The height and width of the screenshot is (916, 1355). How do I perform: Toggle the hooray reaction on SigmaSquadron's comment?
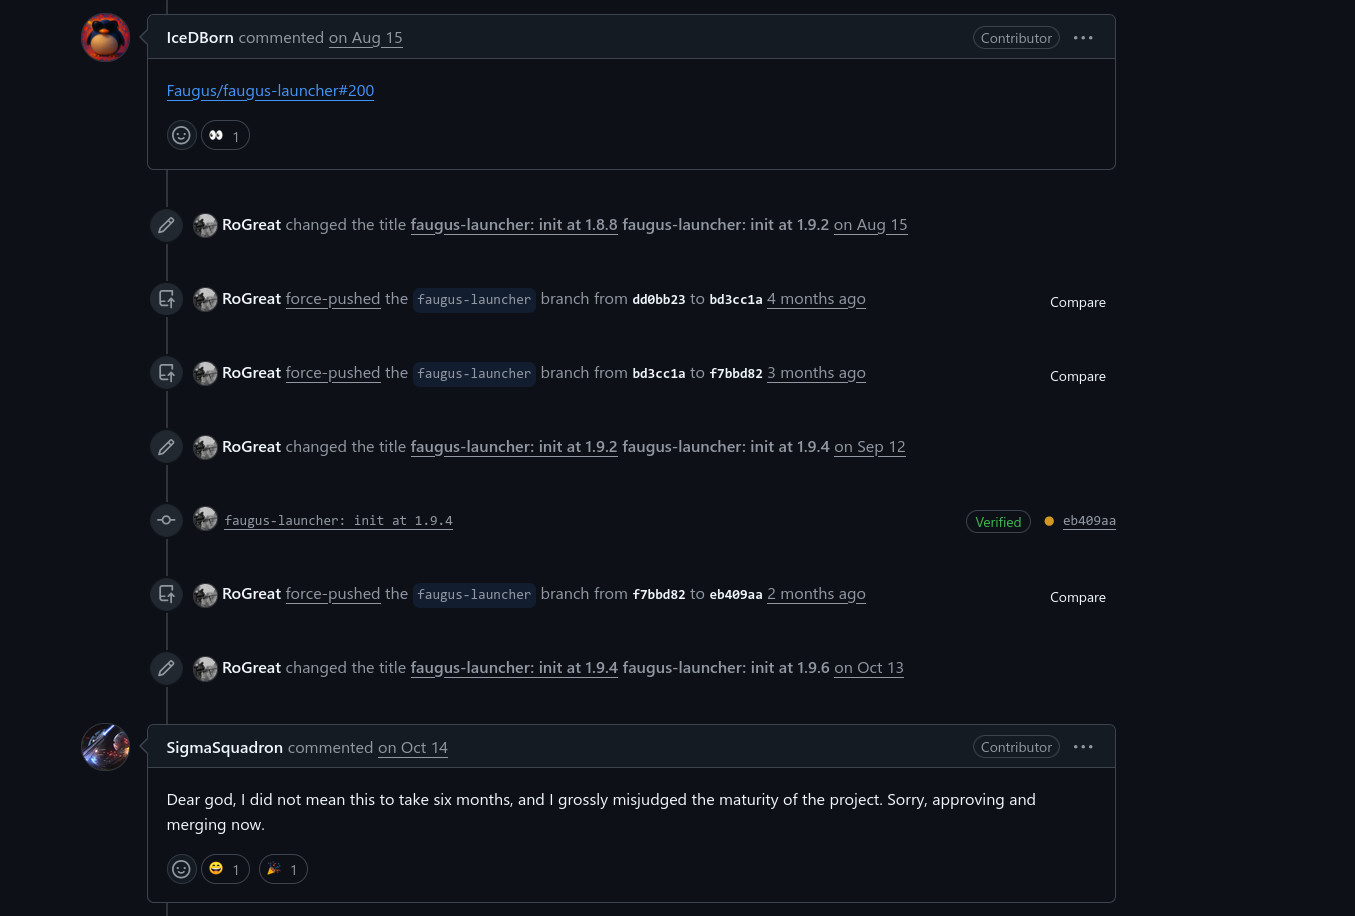[x=283, y=869]
